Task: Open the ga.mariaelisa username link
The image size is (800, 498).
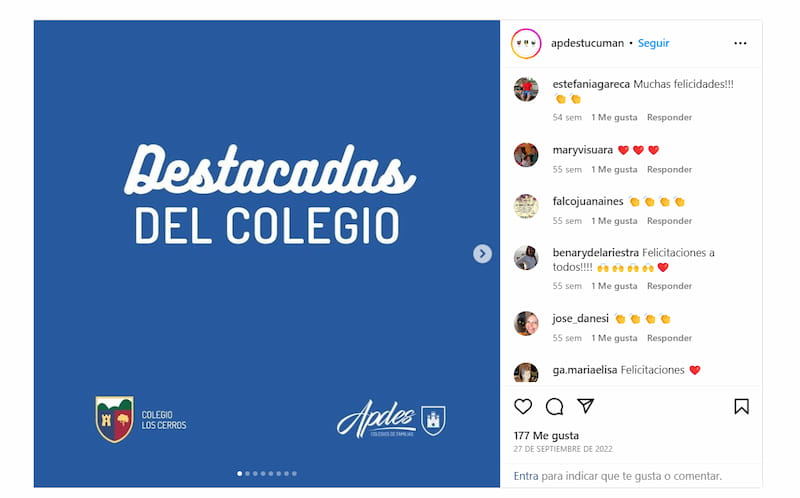Action: [x=585, y=370]
